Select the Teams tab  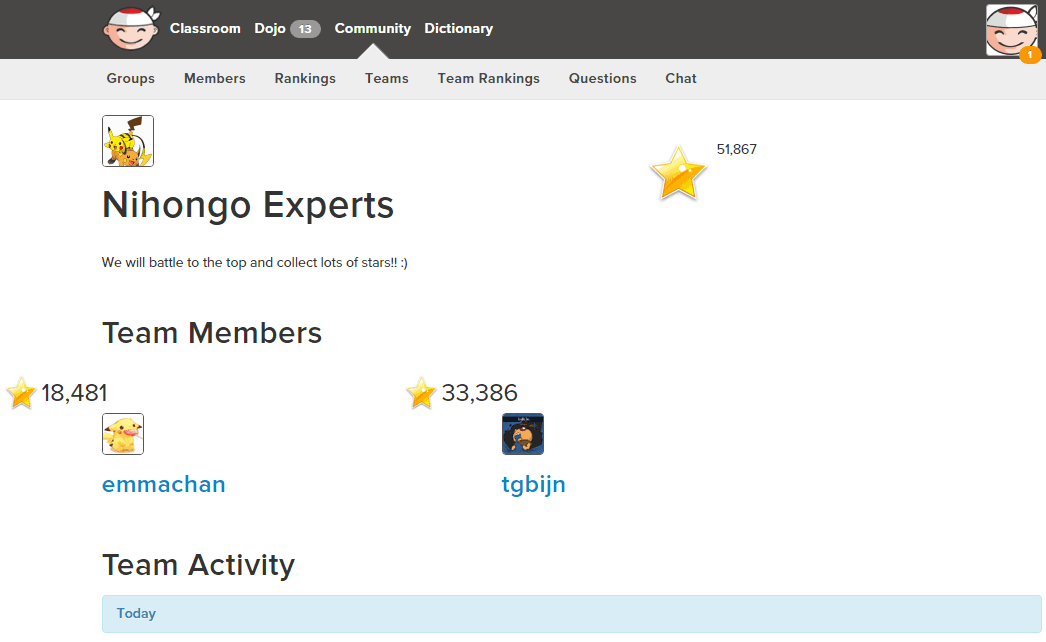click(x=387, y=79)
